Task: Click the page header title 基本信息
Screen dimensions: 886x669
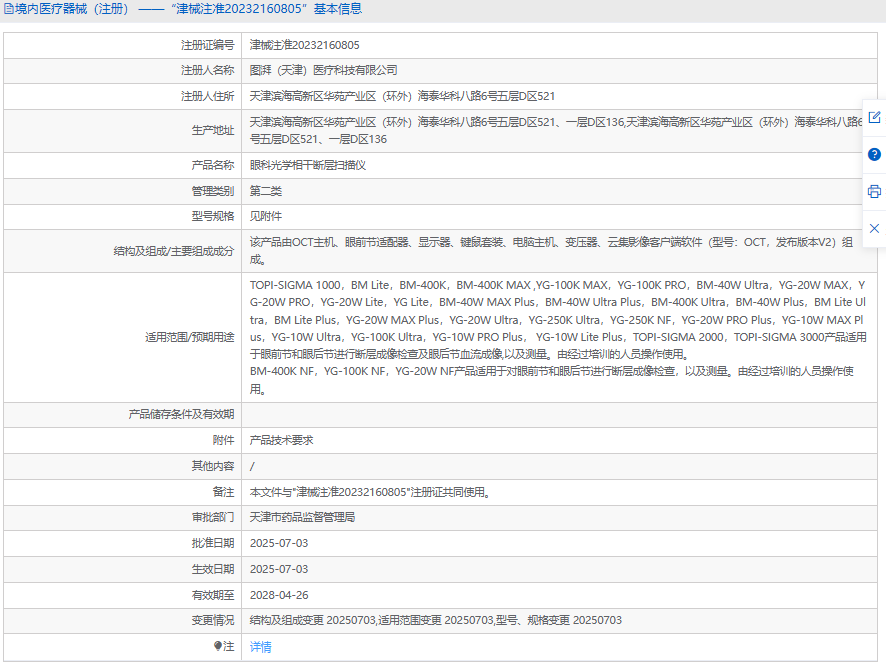Action: (x=338, y=9)
